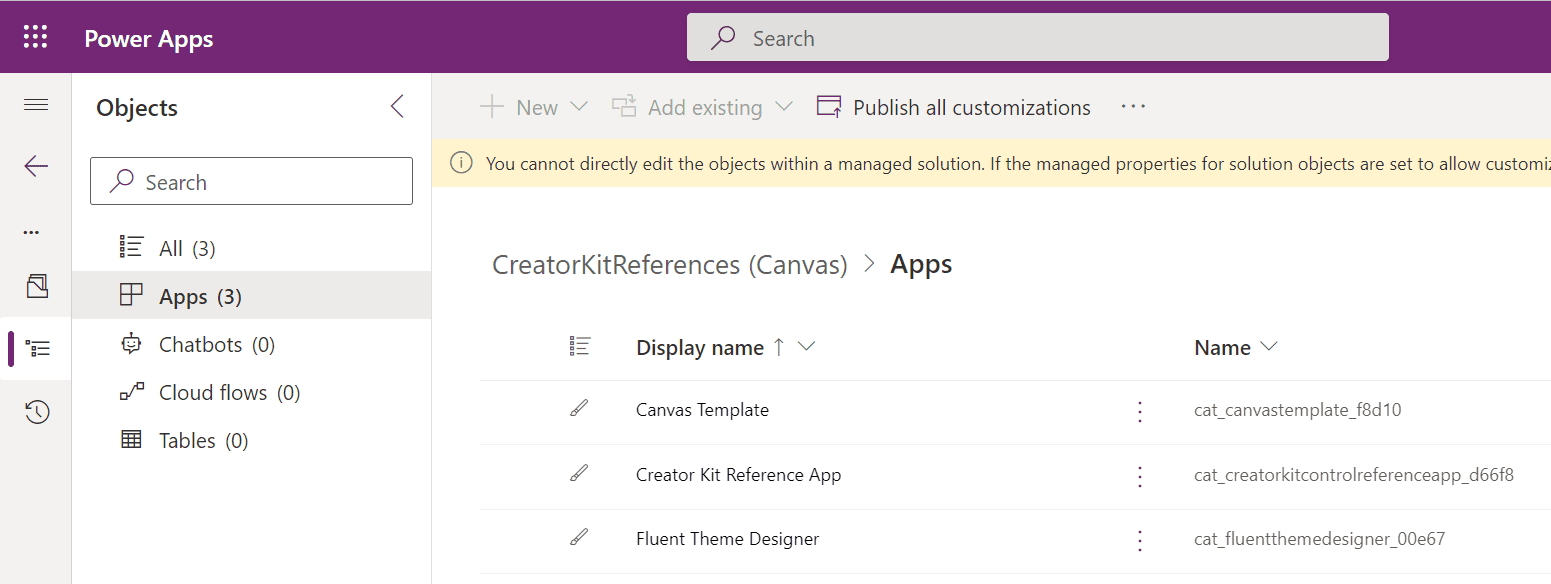Screen dimensions: 1551x584
Task: Click the Publish all customizations icon
Action: coord(829,106)
